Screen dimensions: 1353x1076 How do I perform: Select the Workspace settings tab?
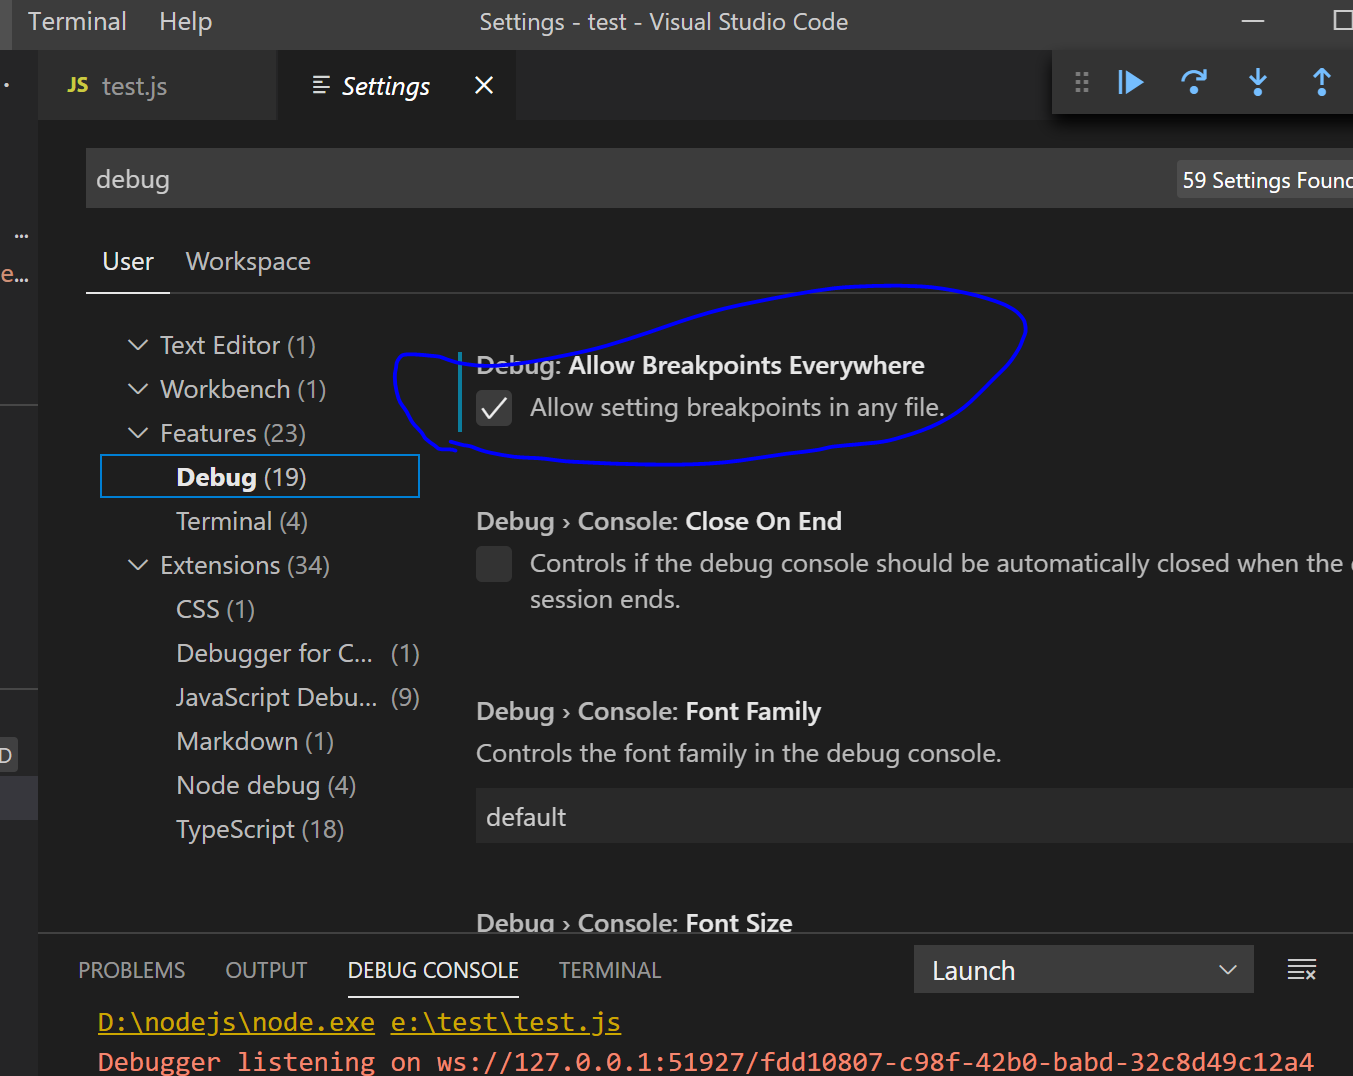[248, 262]
